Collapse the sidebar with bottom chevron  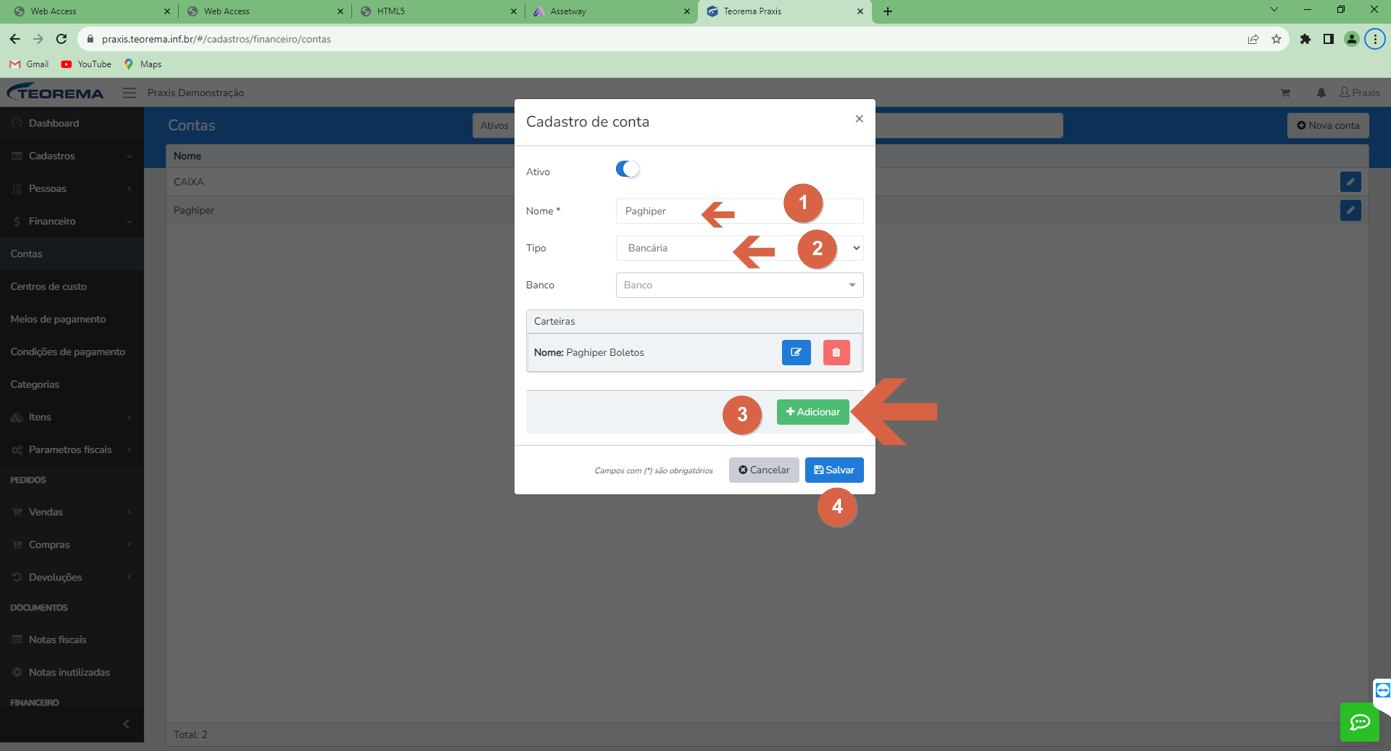pyautogui.click(x=126, y=724)
